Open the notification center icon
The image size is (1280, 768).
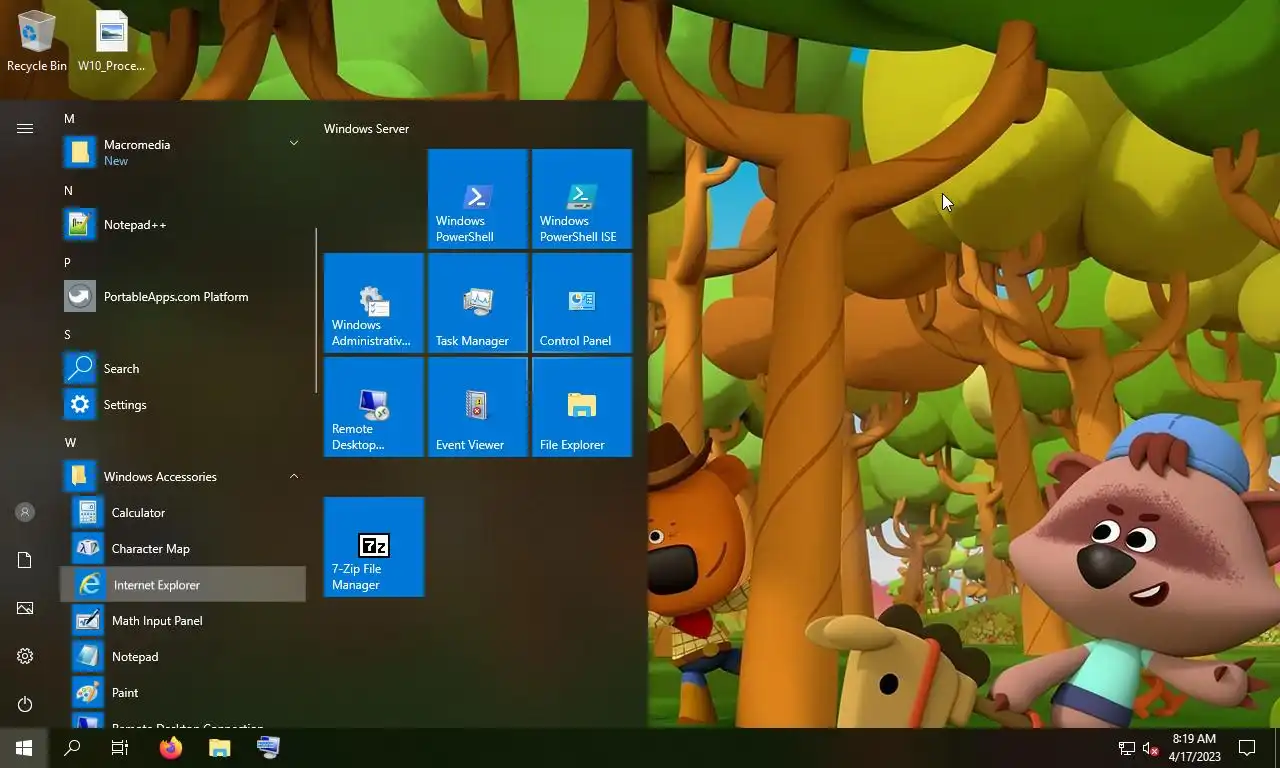pyautogui.click(x=1247, y=748)
